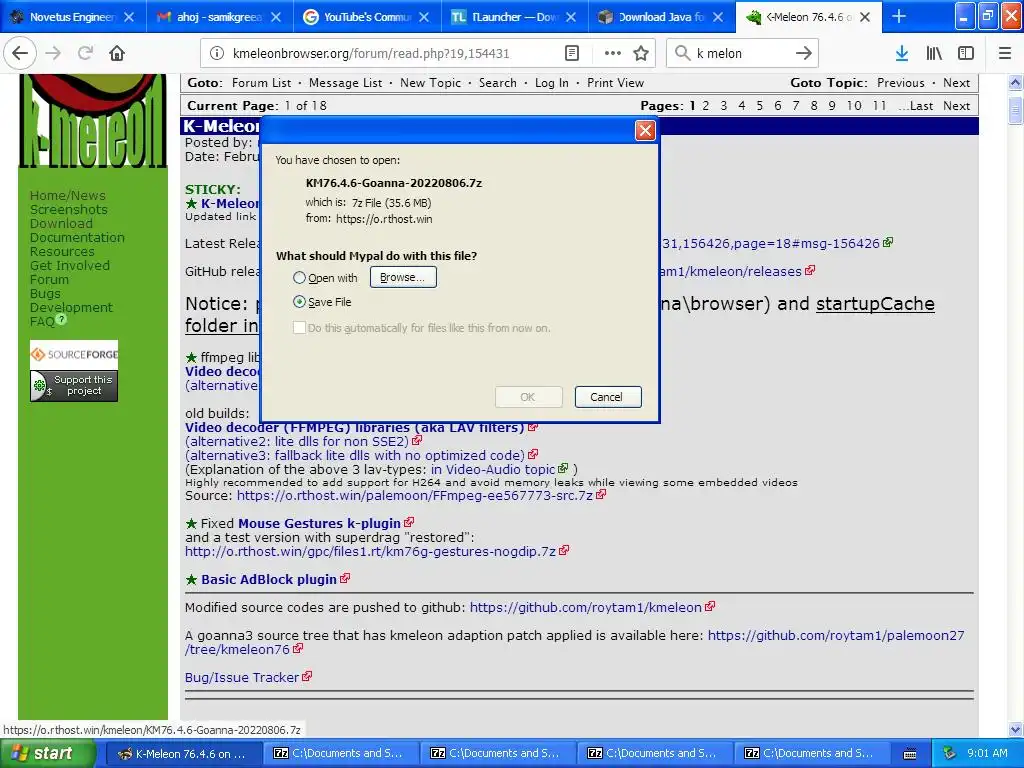Viewport: 1024px width, 768px height.
Task: Go to page 5 of the topic
Action: (760, 106)
